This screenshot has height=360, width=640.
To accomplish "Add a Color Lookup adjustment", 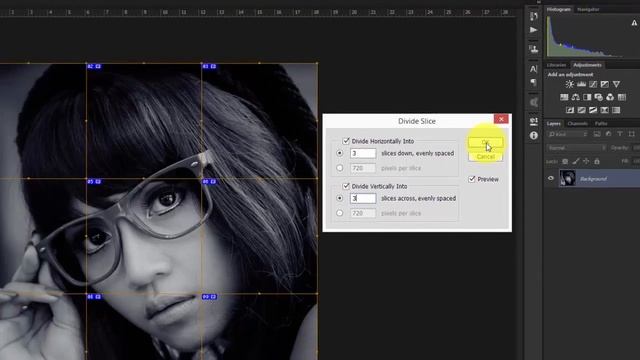I will (622, 97).
